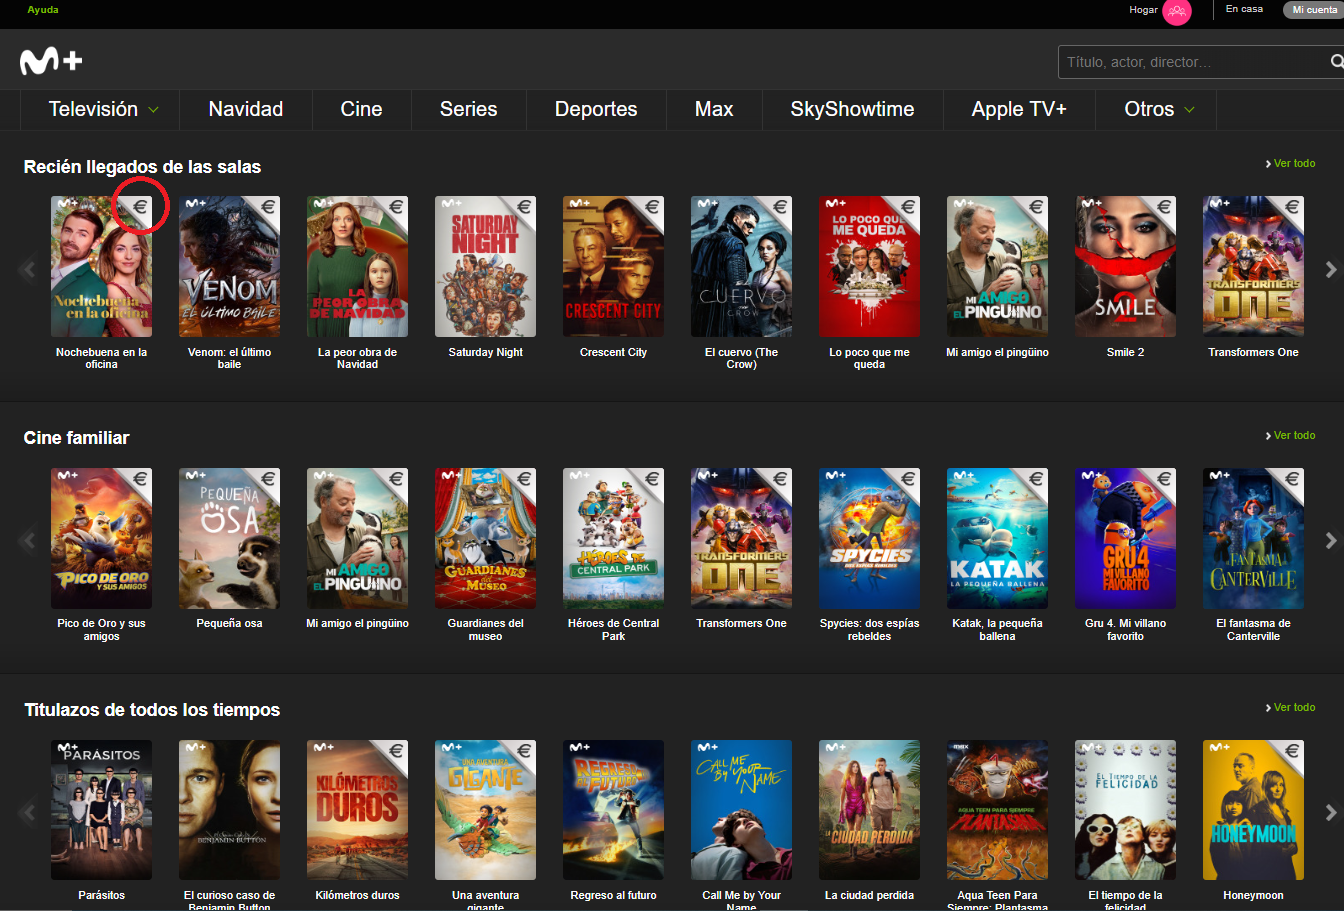Open the pink Hogar profile icon
1344x911 pixels.
[1177, 11]
